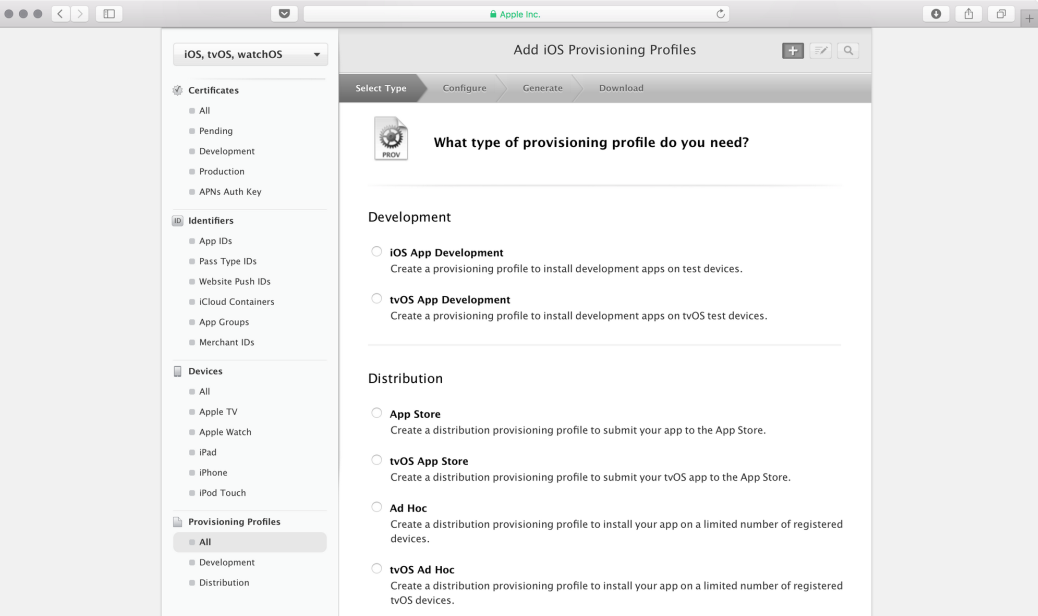The width and height of the screenshot is (1038, 616).
Task: Click the add profile plus icon
Action: (x=793, y=50)
